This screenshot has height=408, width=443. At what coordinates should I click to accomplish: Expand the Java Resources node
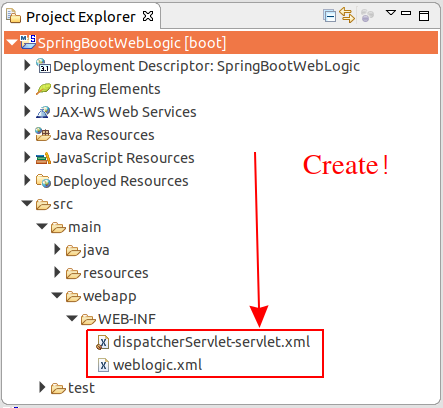point(27,134)
